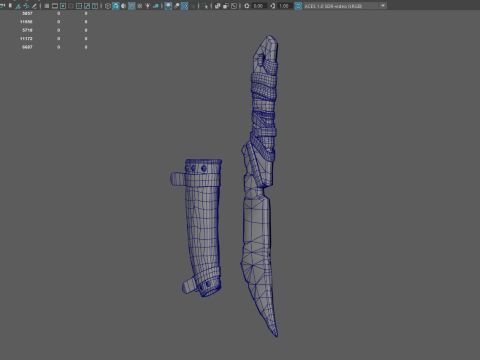Toggle viewport Shadows
The width and height of the screenshot is (480, 360).
156,6
